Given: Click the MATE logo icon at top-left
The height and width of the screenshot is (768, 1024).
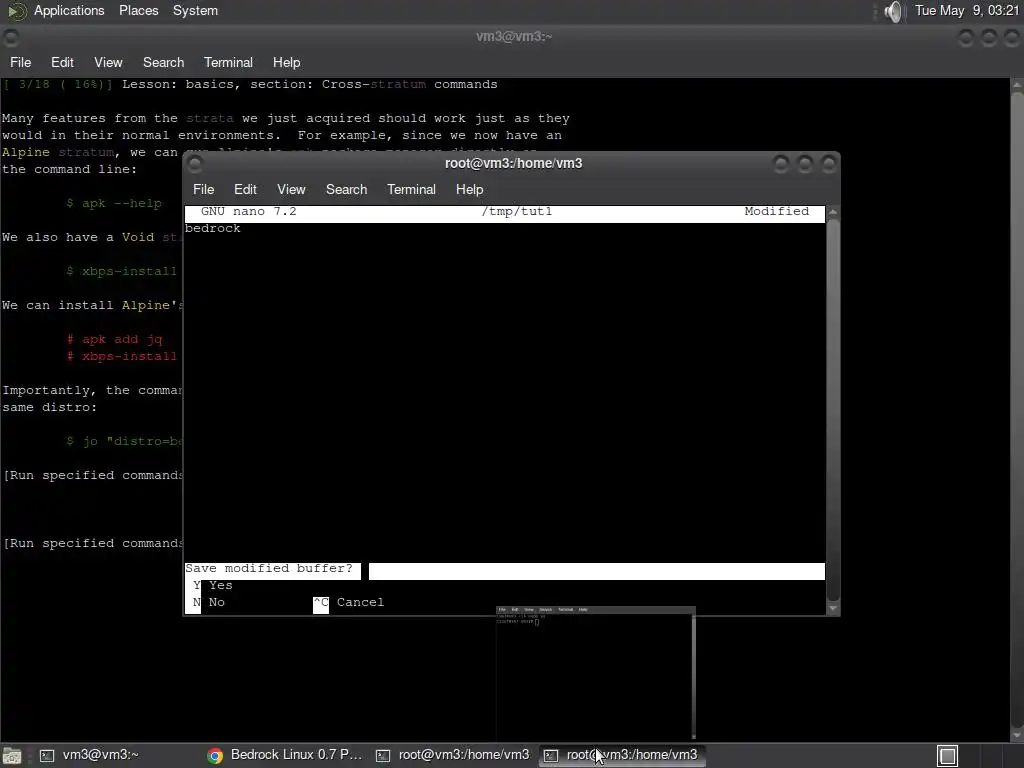Looking at the screenshot, I should (17, 11).
